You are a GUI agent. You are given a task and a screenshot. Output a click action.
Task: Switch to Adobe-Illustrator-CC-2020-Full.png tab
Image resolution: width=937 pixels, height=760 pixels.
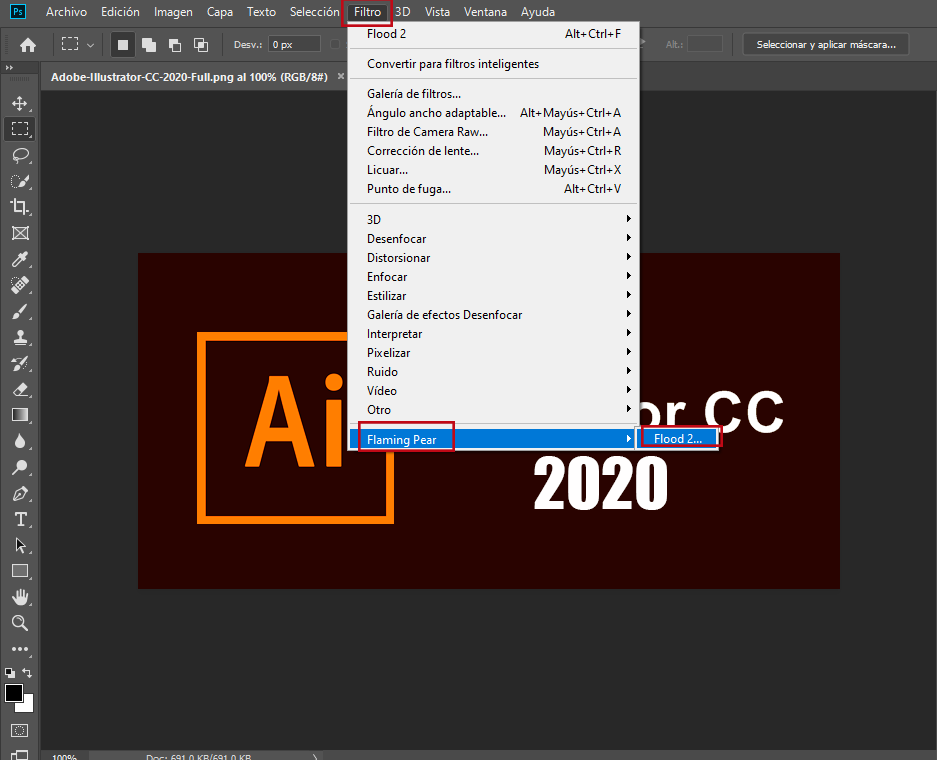(189, 77)
